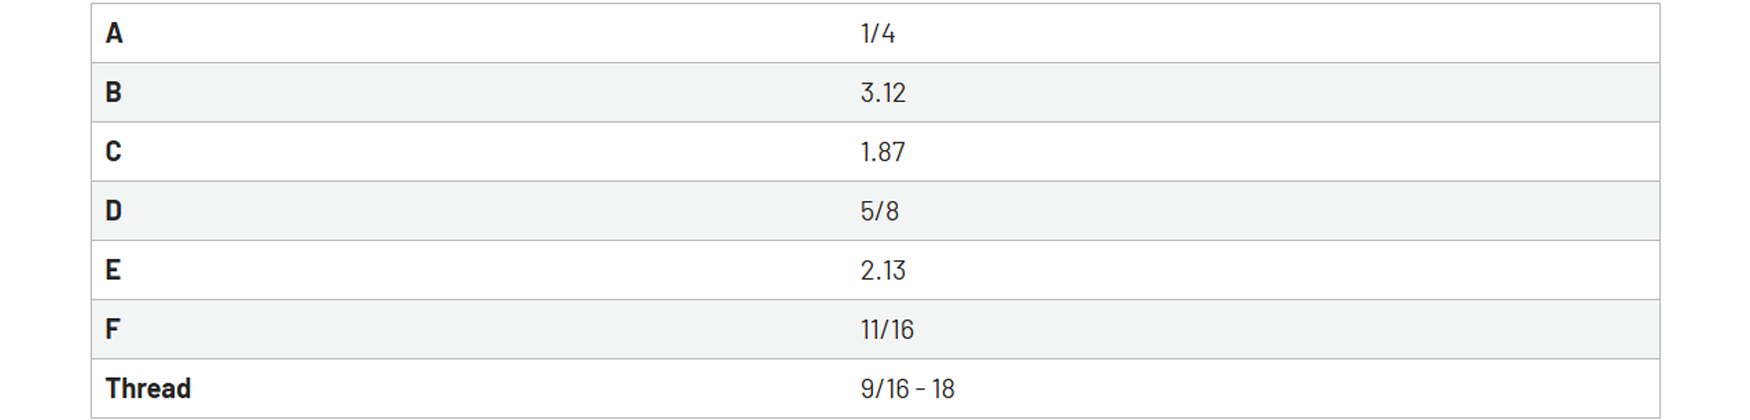Click the row label F

tap(113, 328)
